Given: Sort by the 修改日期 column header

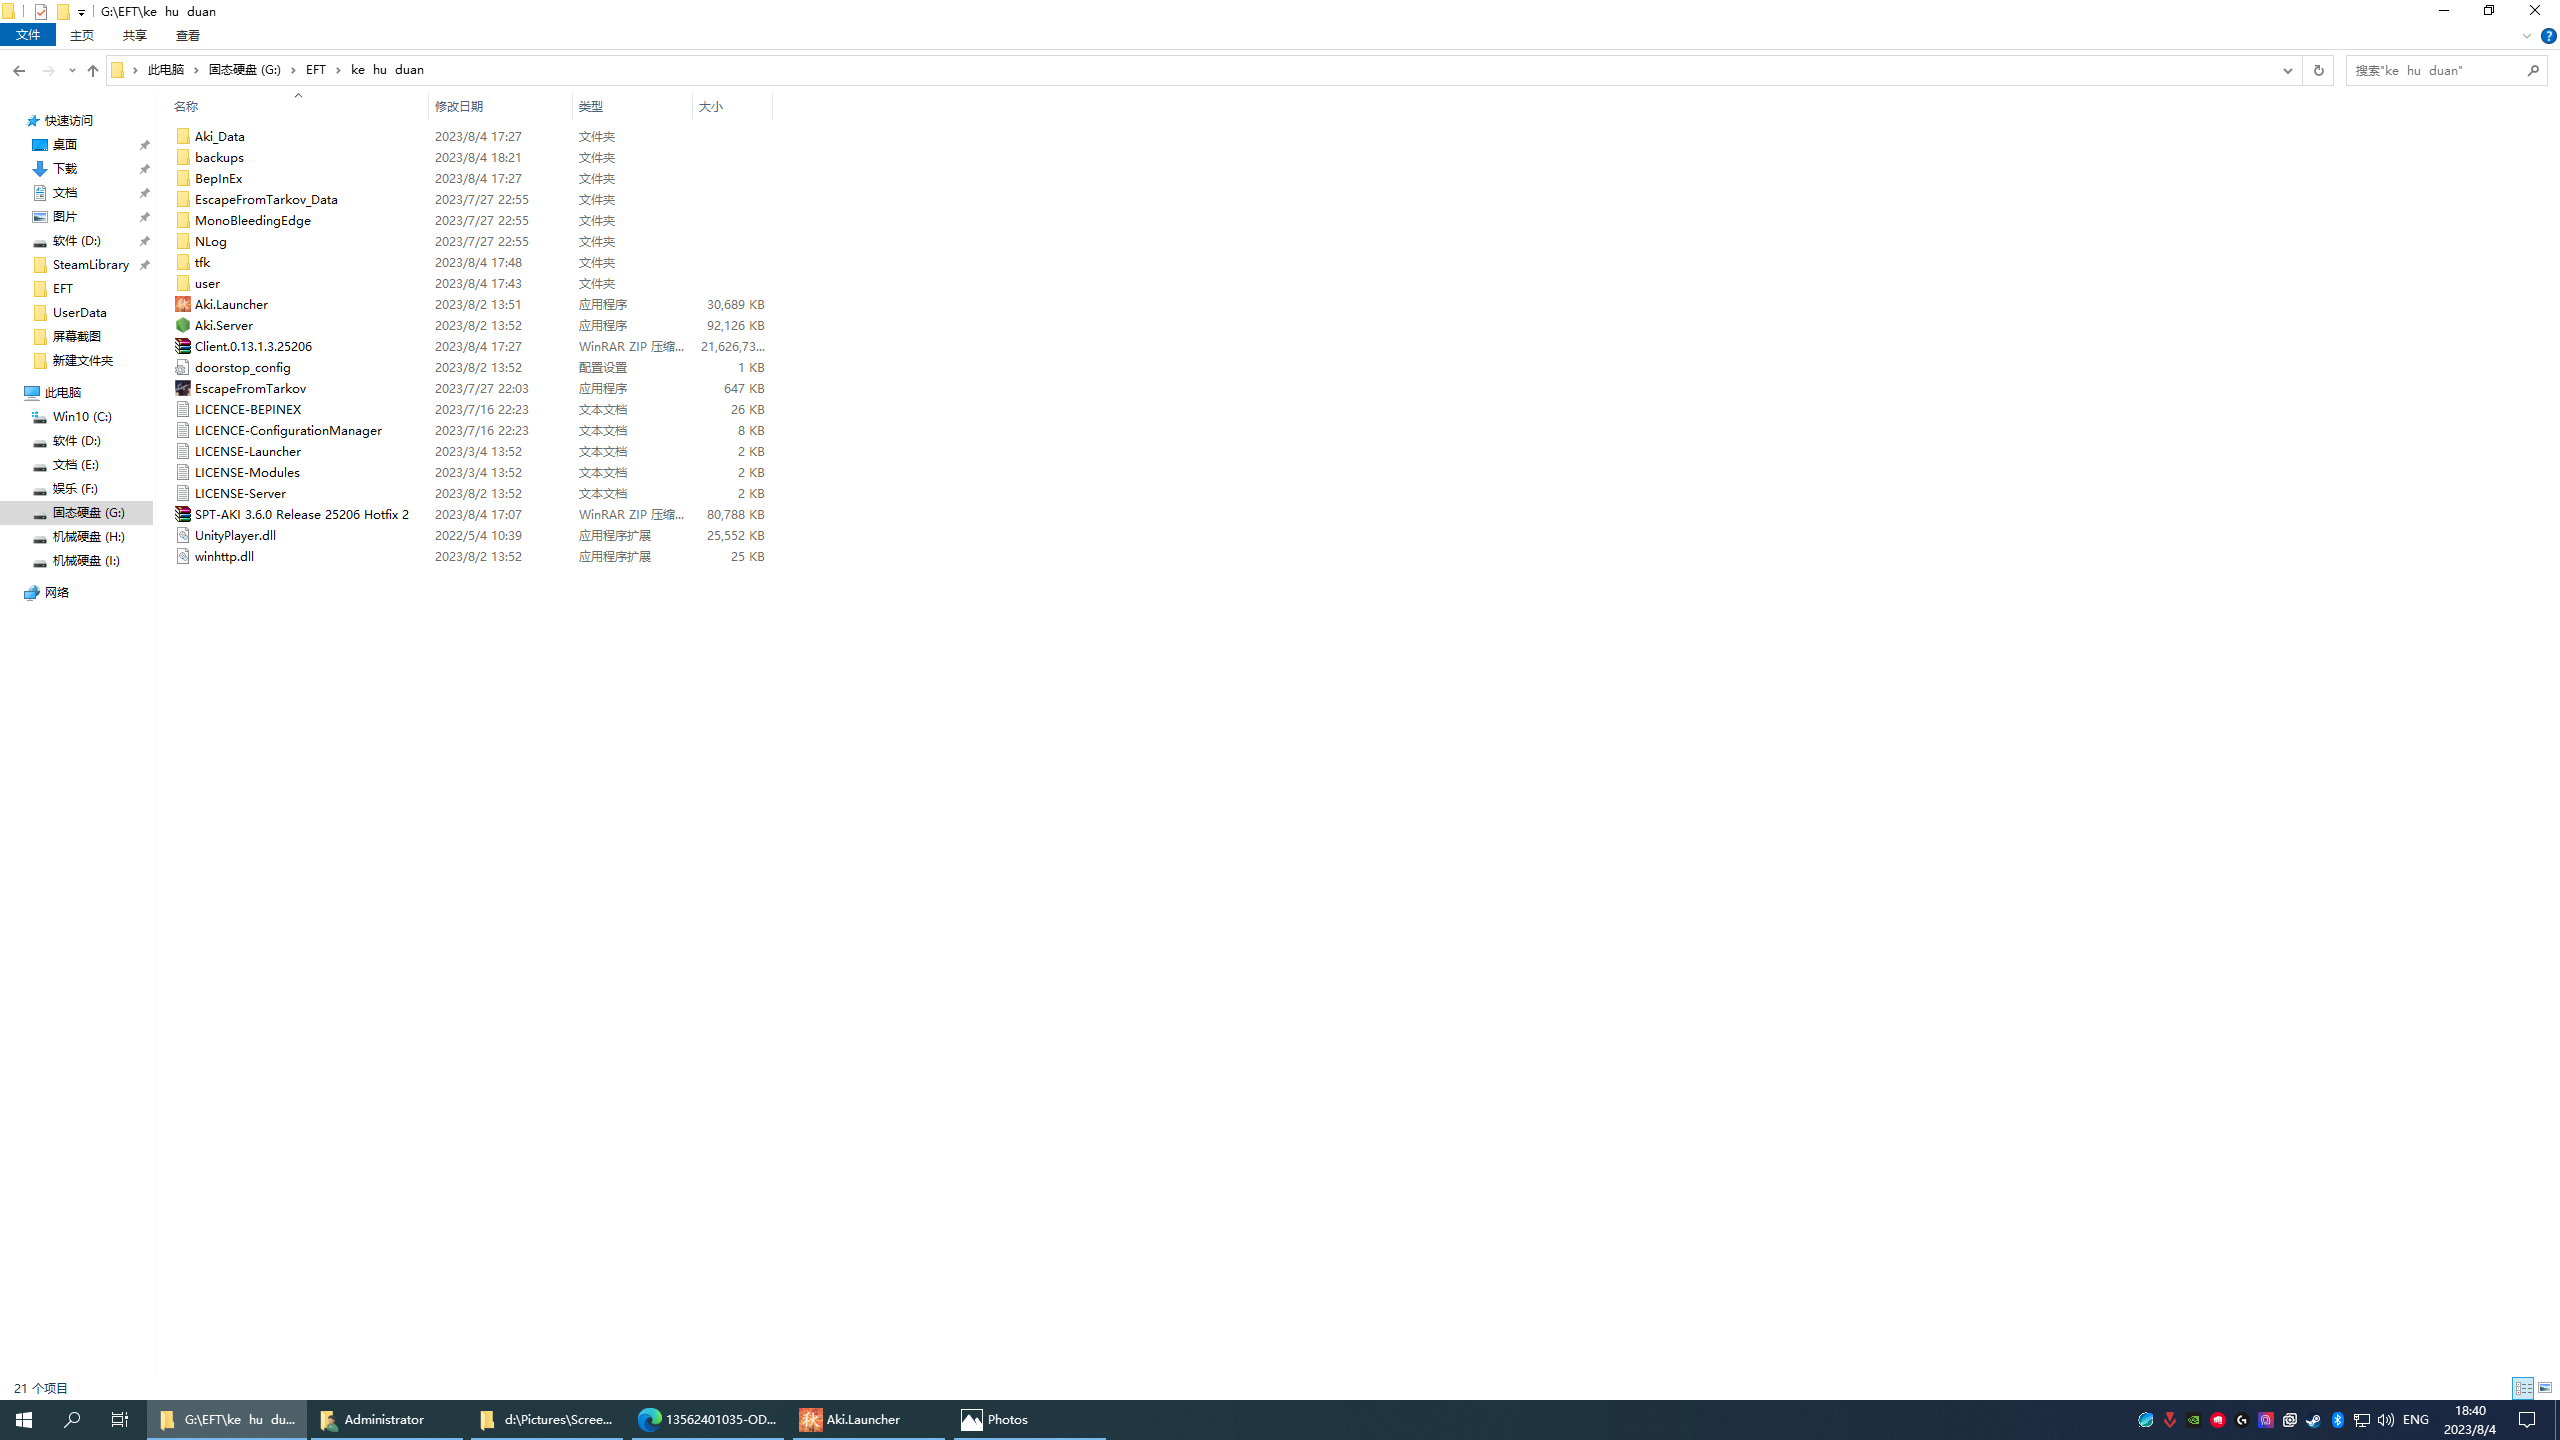Looking at the screenshot, I should click(459, 106).
